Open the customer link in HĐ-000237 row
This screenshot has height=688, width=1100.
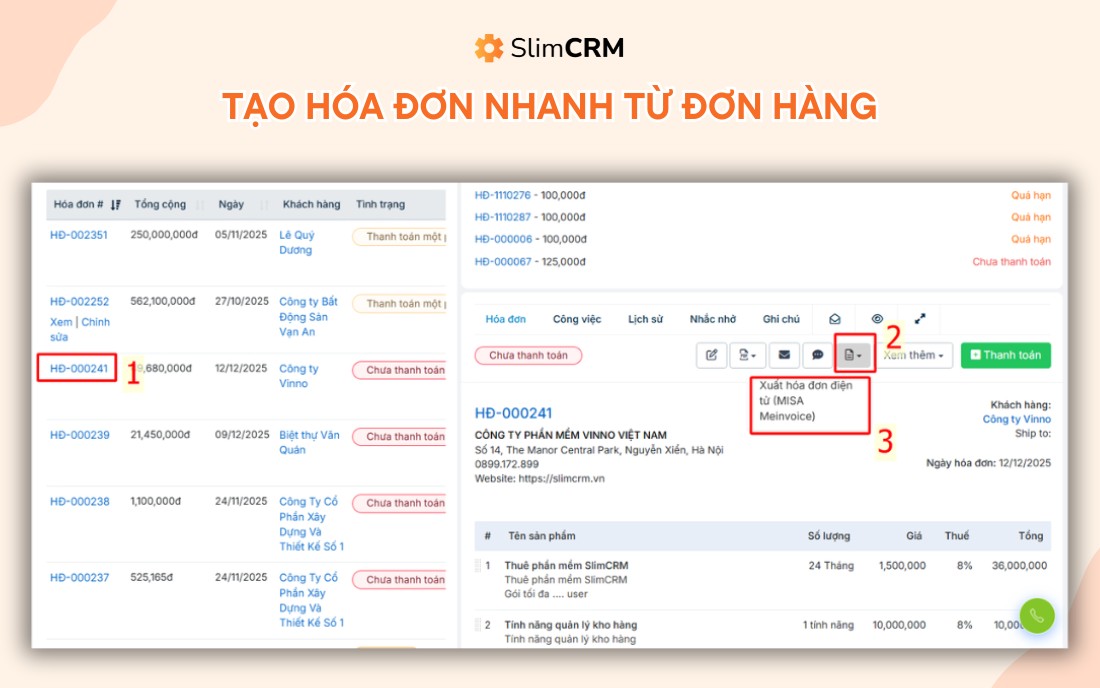coord(311,600)
